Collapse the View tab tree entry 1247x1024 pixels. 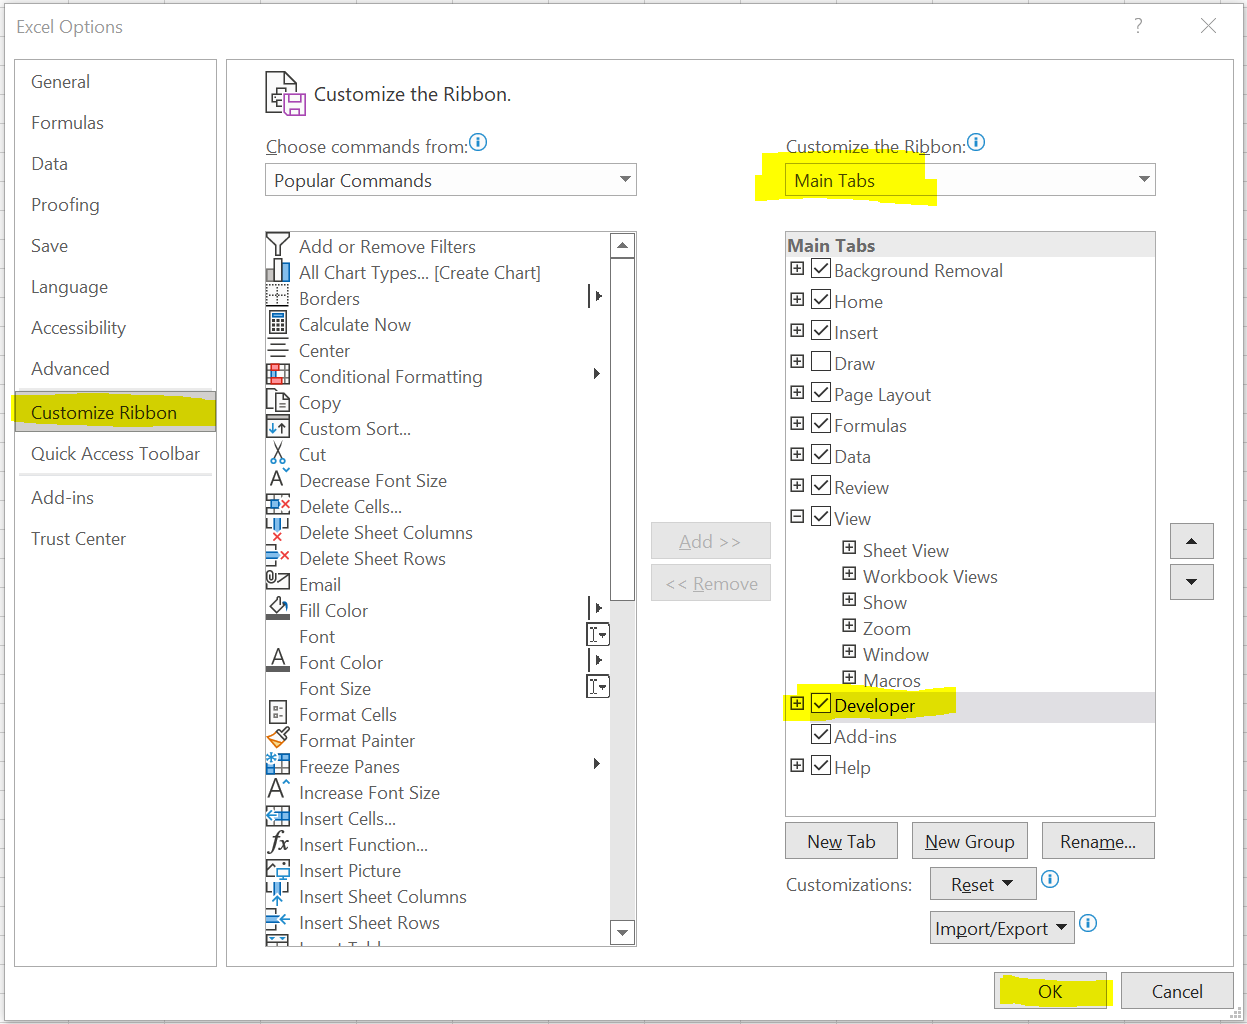tap(797, 516)
